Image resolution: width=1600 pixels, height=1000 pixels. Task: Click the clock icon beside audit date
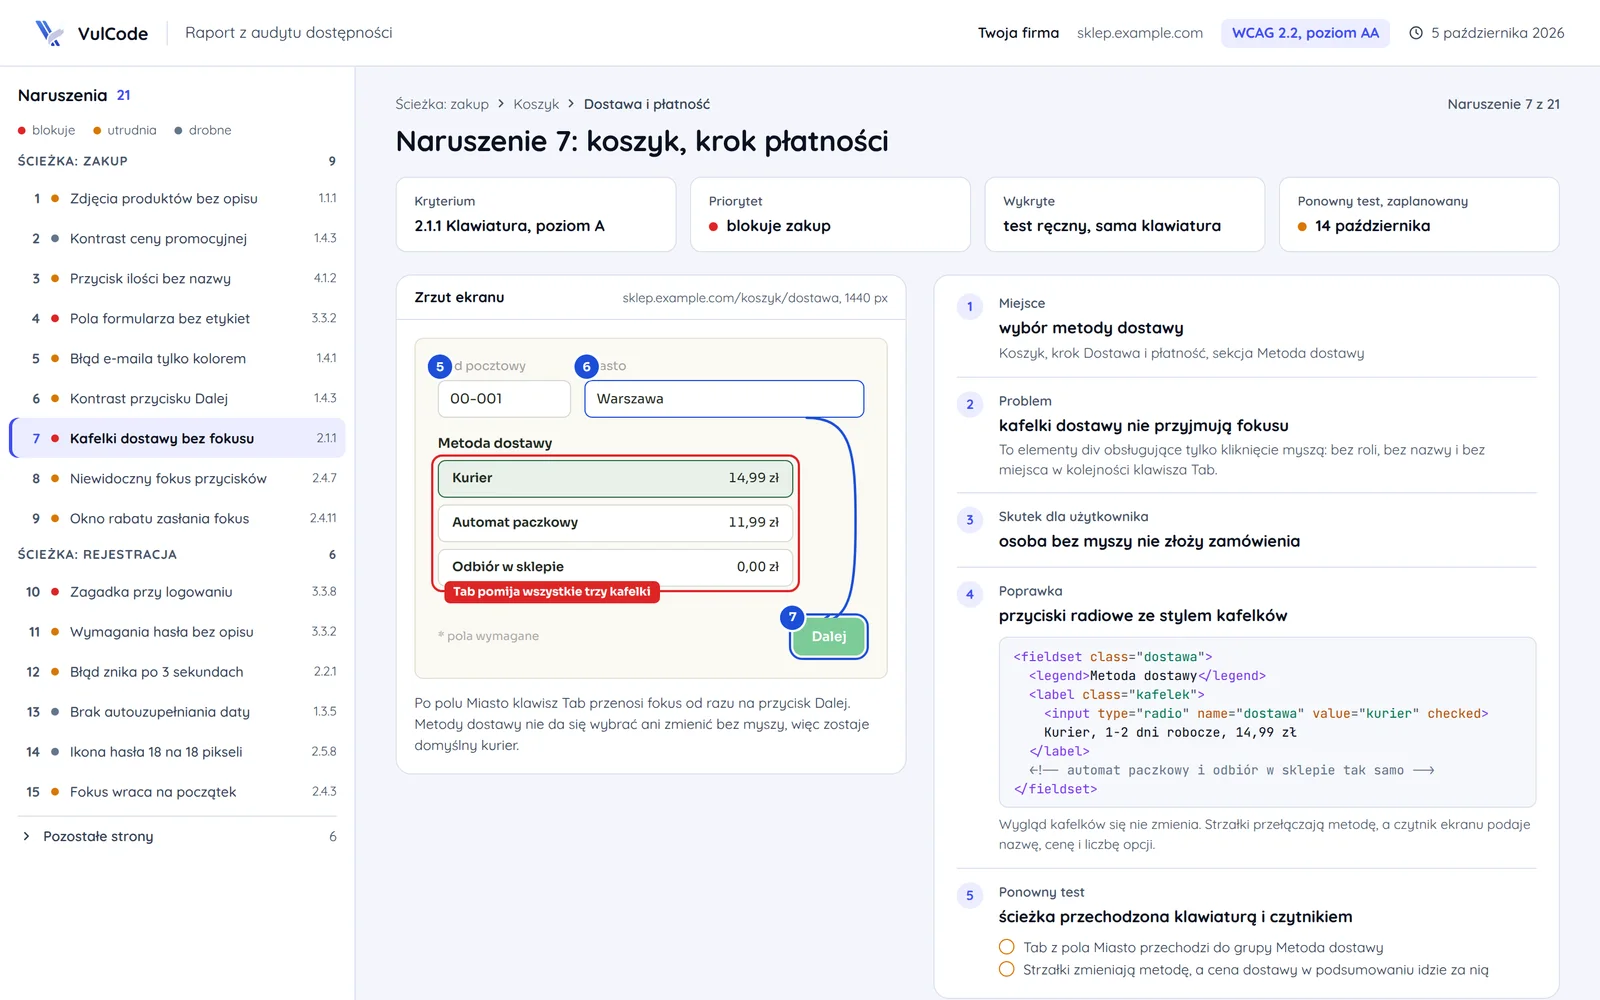(1416, 33)
